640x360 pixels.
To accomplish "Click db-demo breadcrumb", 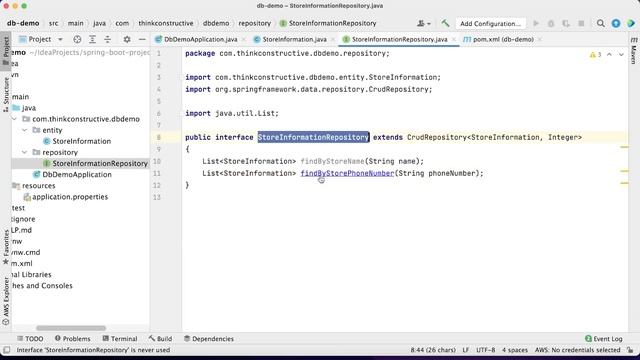I will (x=23, y=23).
